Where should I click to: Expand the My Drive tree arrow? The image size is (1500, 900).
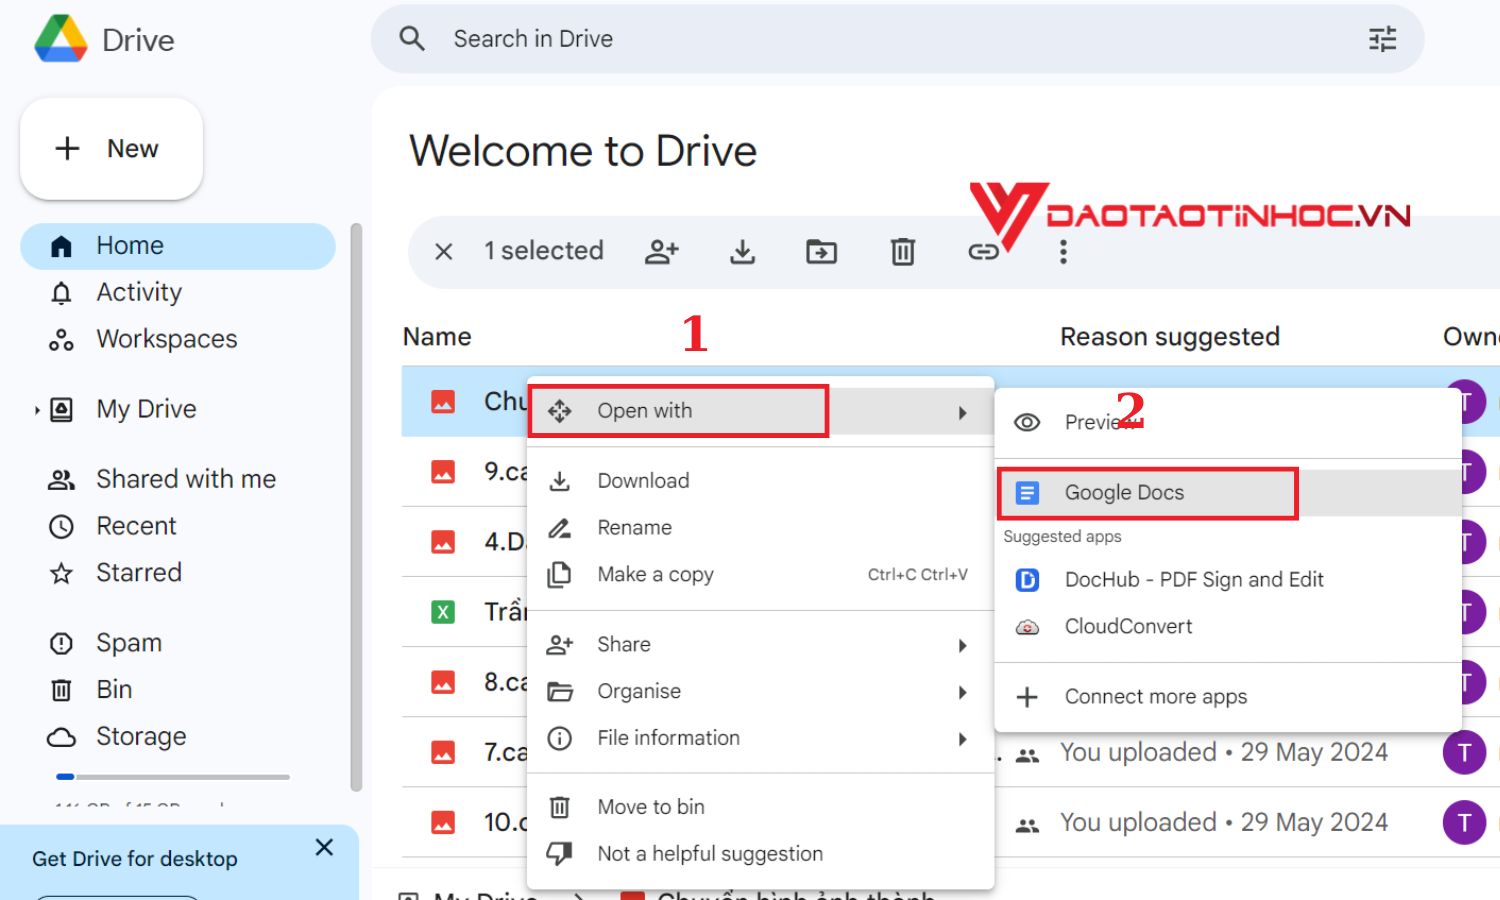[37, 410]
